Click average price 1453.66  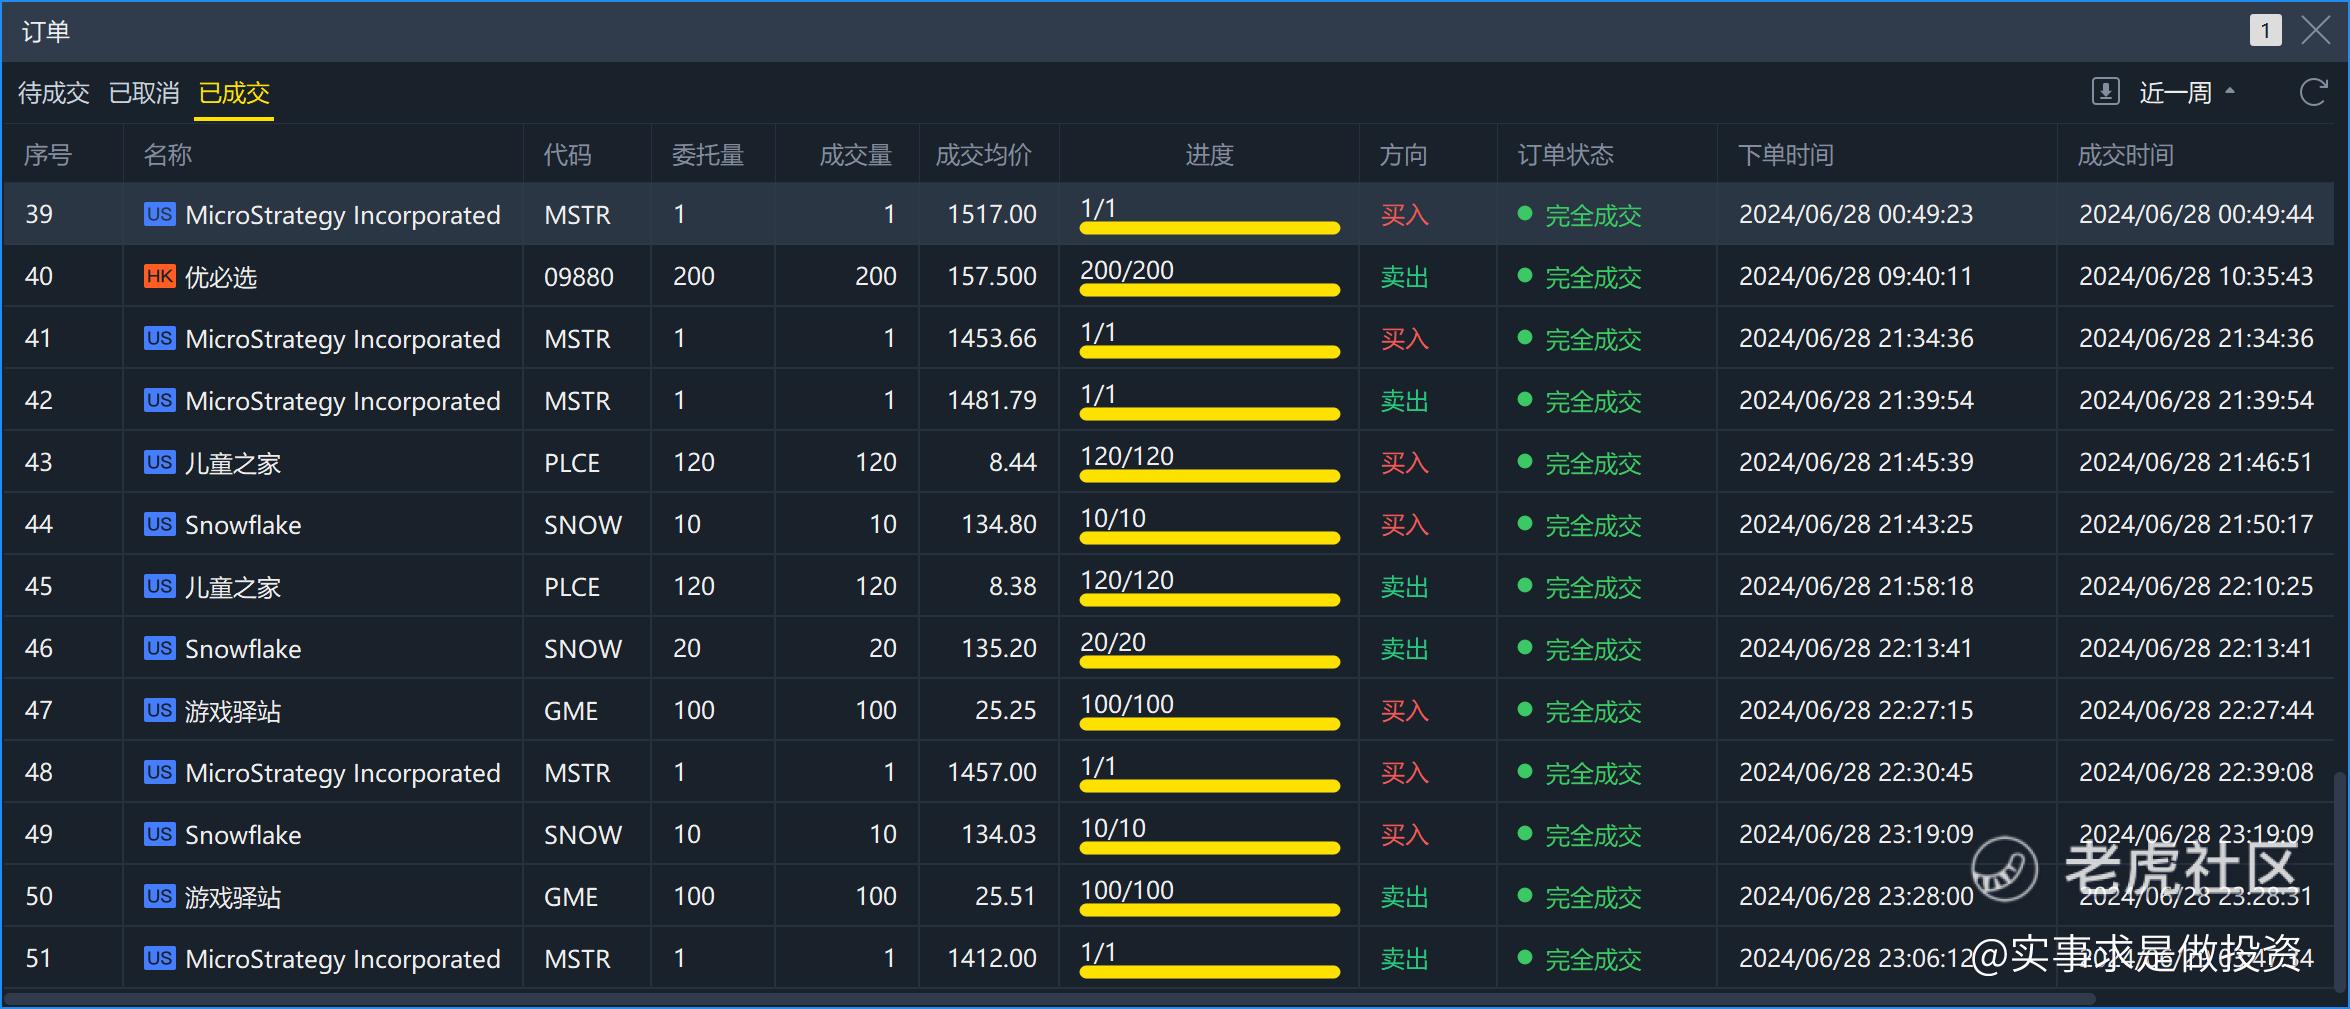click(x=992, y=338)
